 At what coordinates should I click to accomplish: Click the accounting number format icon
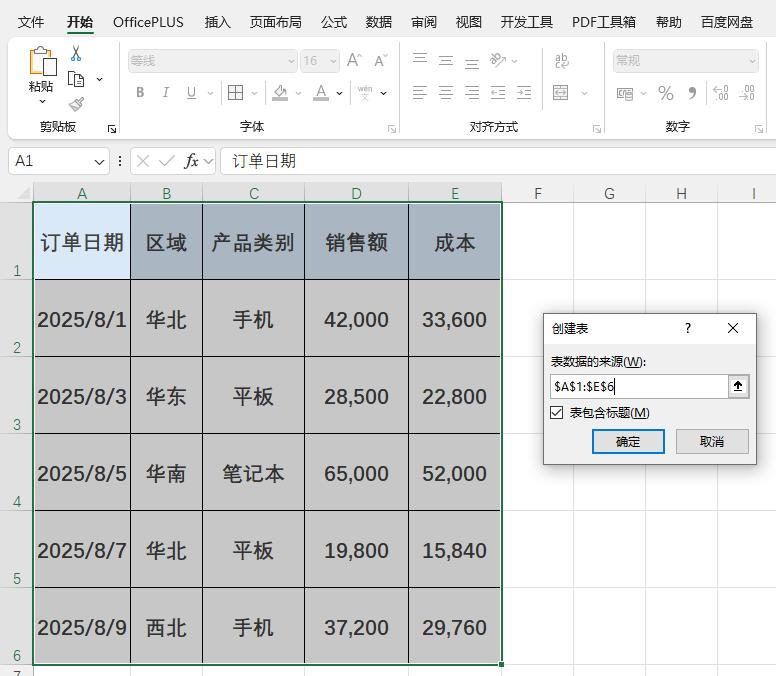625,93
